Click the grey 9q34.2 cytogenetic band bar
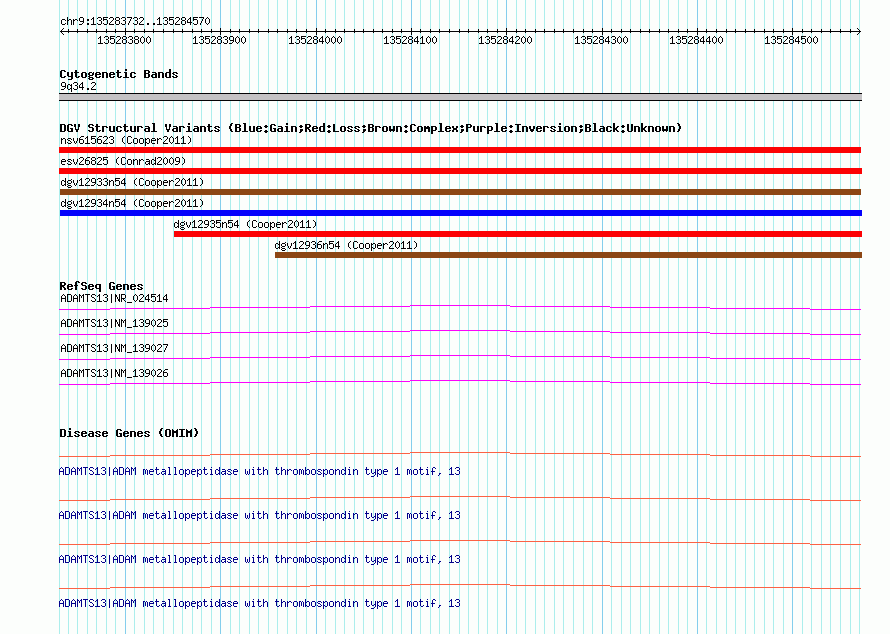 [x=460, y=97]
